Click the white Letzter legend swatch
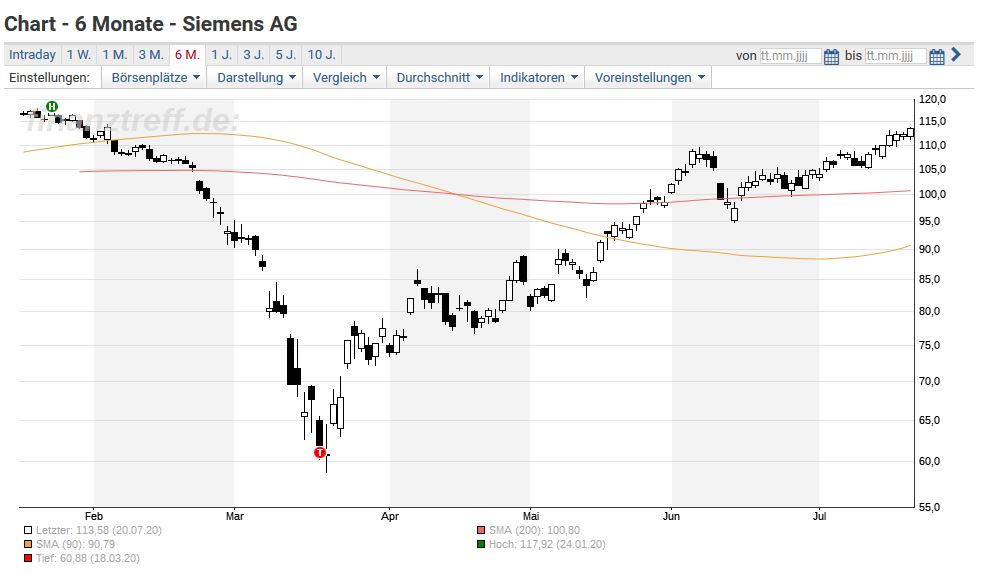The image size is (983, 574). tap(28, 530)
